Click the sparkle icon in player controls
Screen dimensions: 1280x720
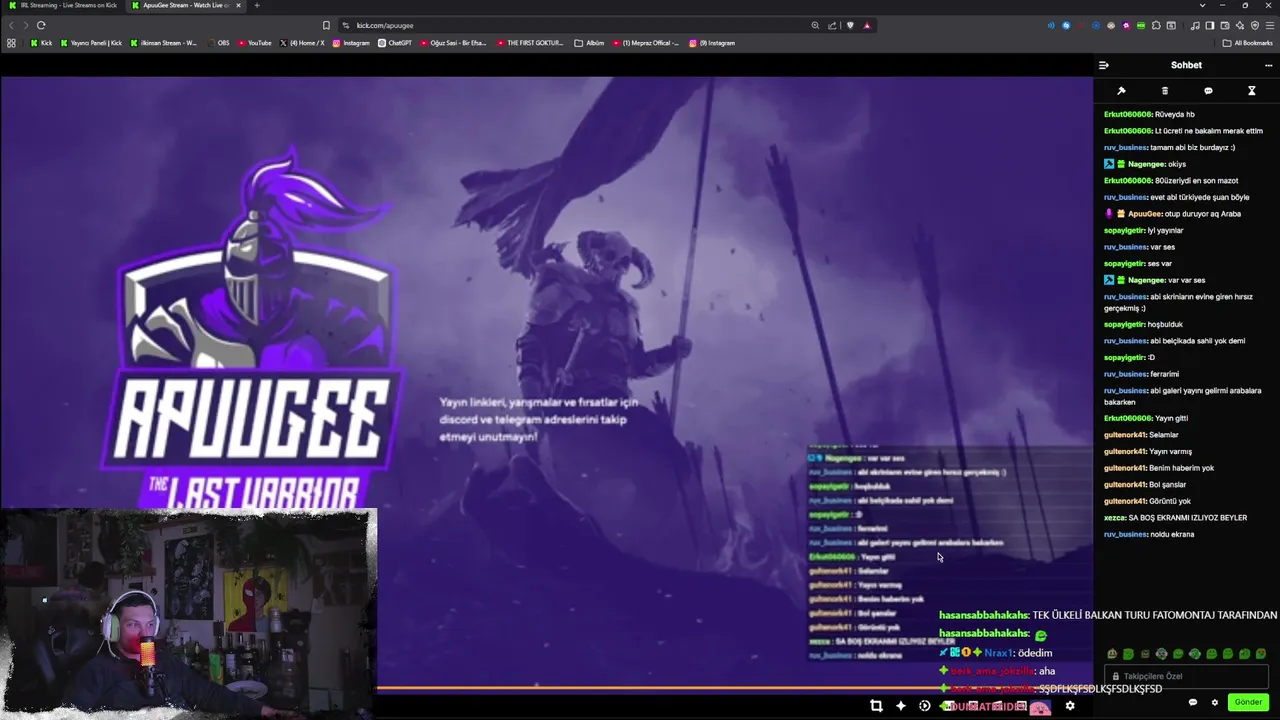pos(900,706)
